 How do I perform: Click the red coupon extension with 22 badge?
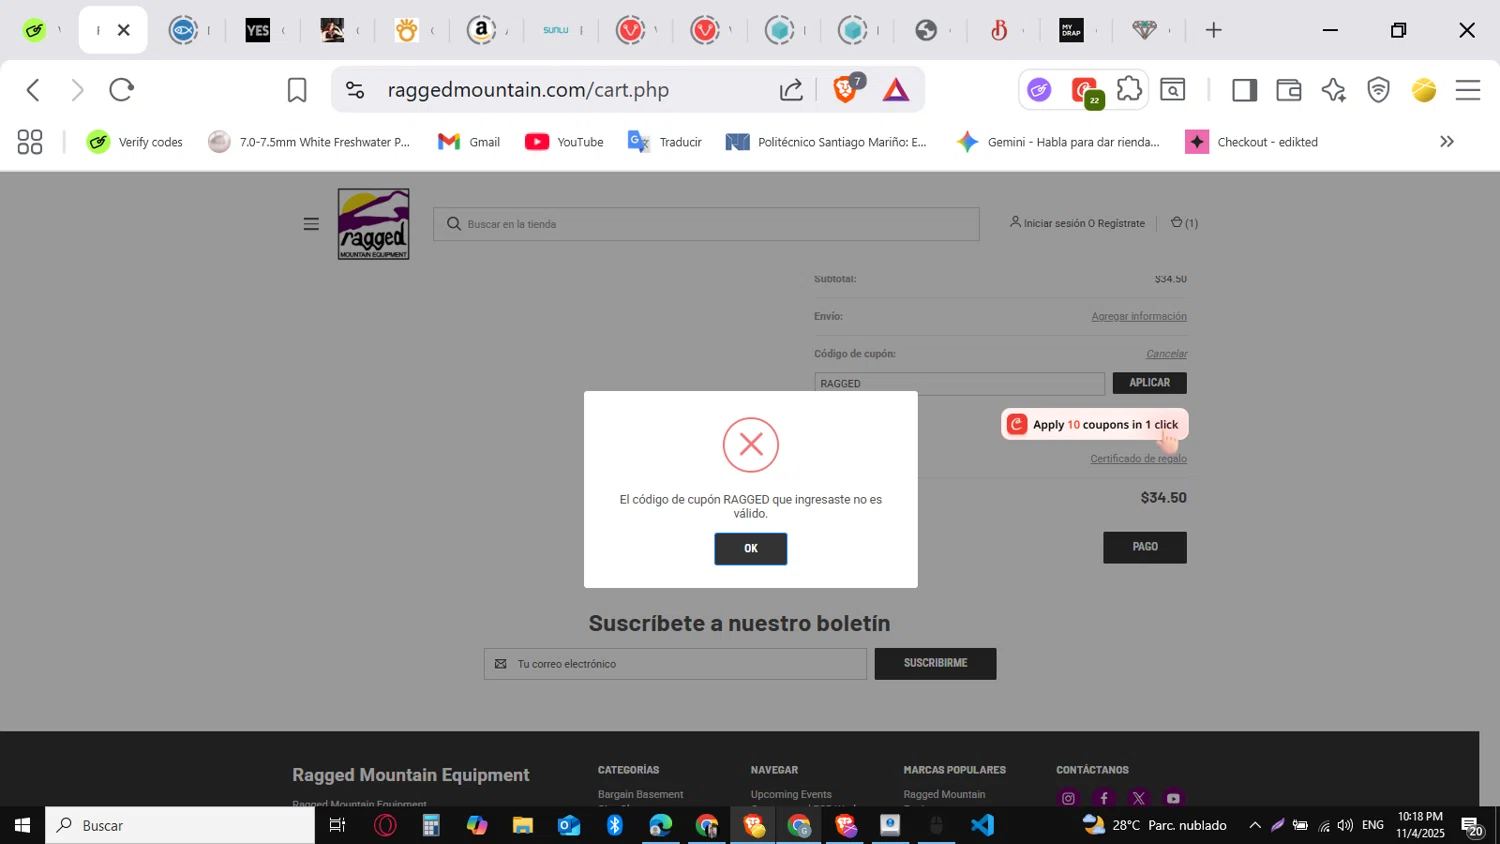coord(1086,92)
